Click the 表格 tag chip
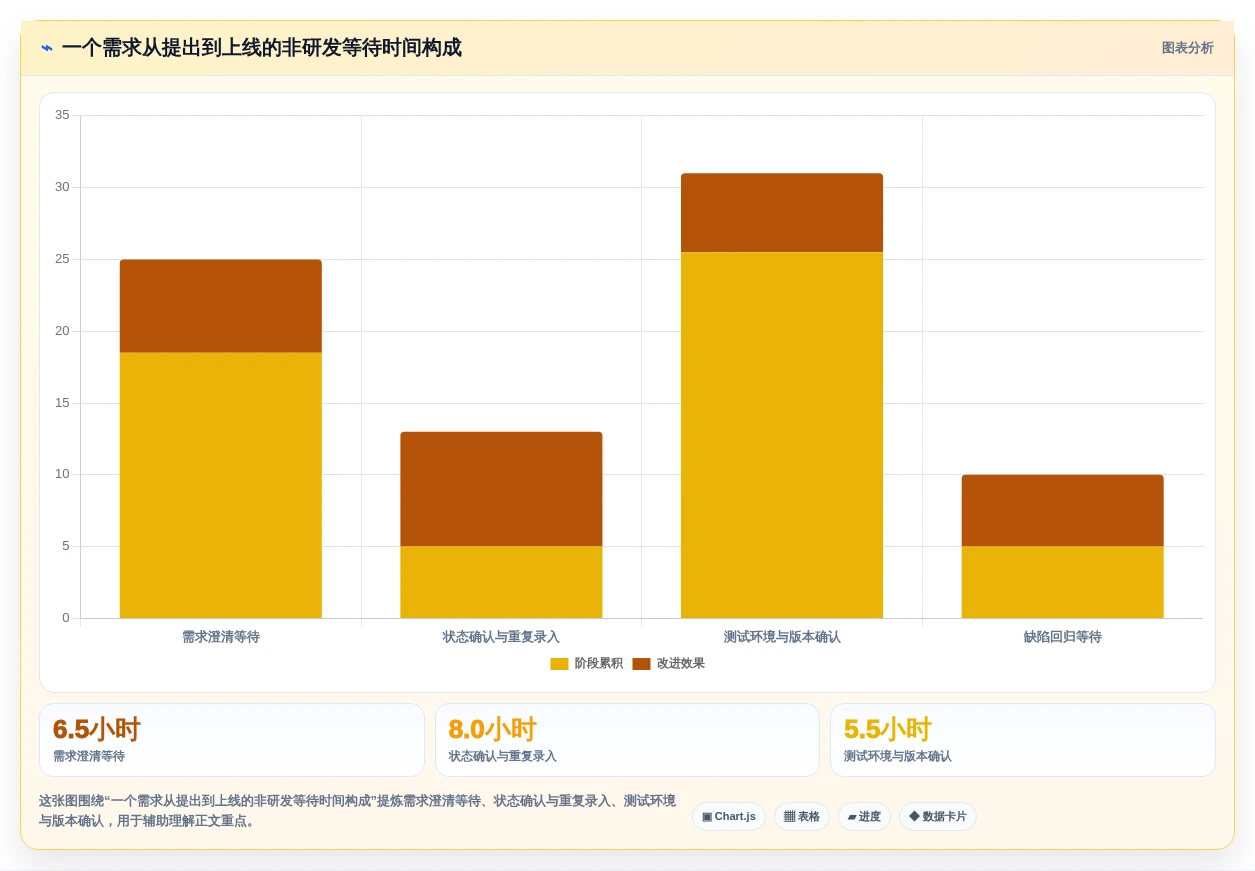This screenshot has height=871, width=1255. click(x=802, y=817)
